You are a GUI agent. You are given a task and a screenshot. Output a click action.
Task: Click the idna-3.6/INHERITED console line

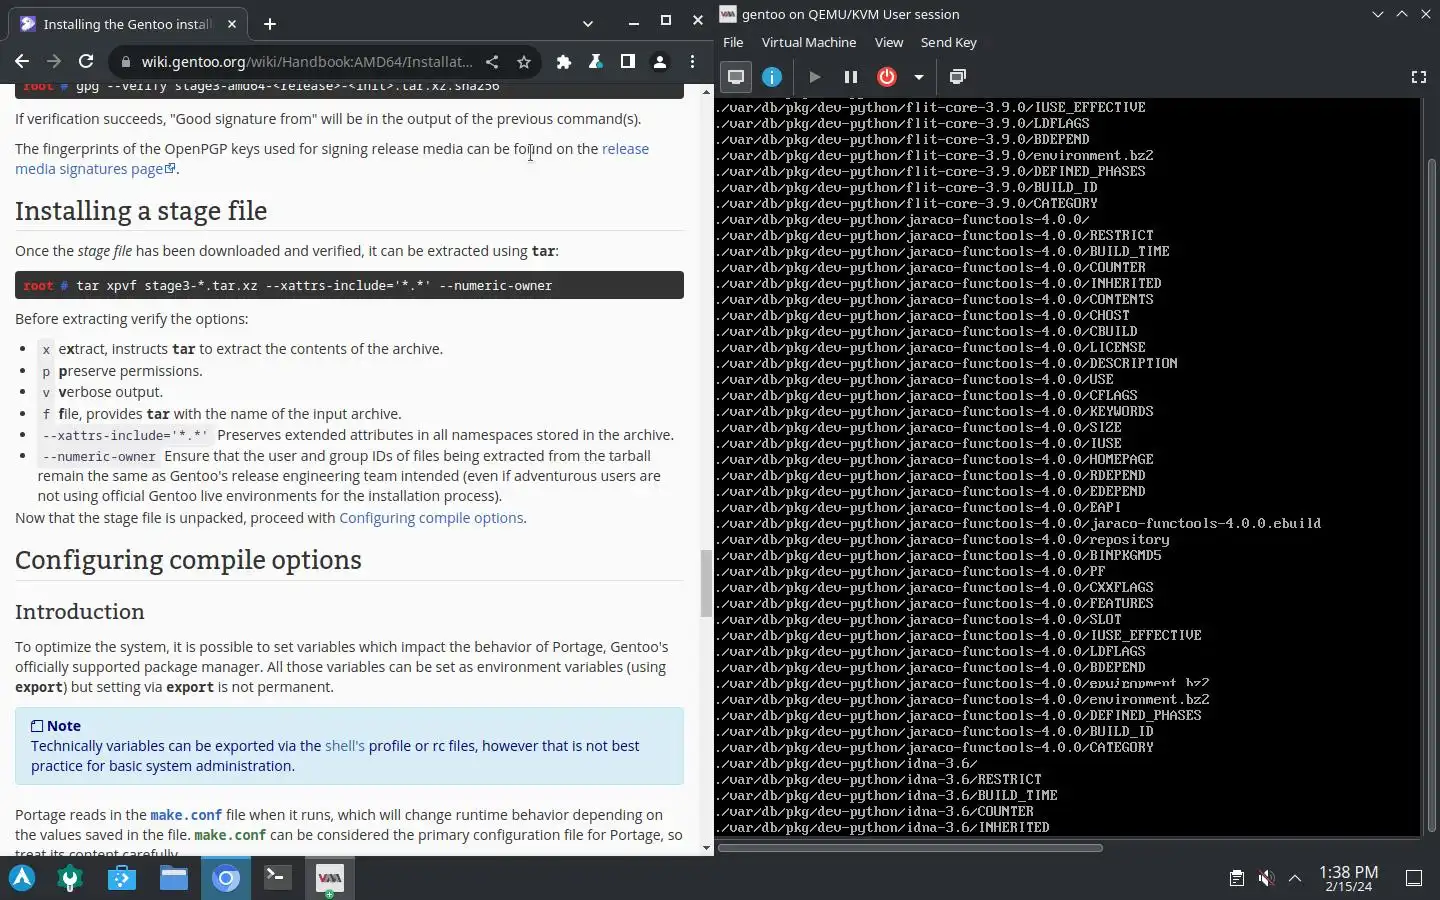click(884, 827)
